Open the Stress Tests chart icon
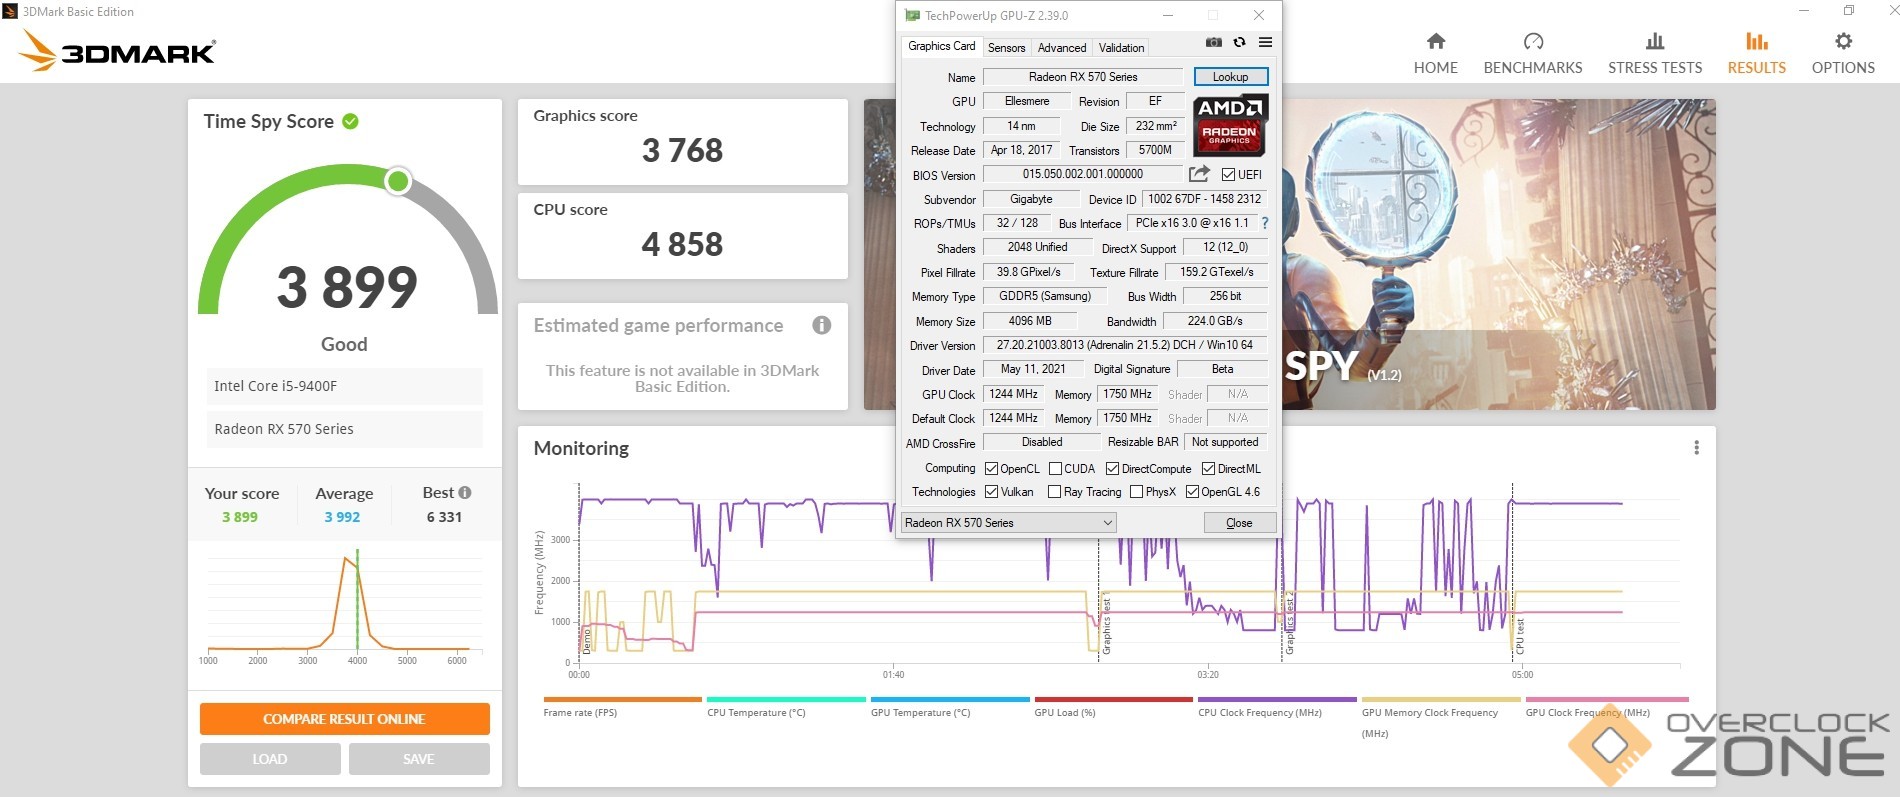 1655,41
